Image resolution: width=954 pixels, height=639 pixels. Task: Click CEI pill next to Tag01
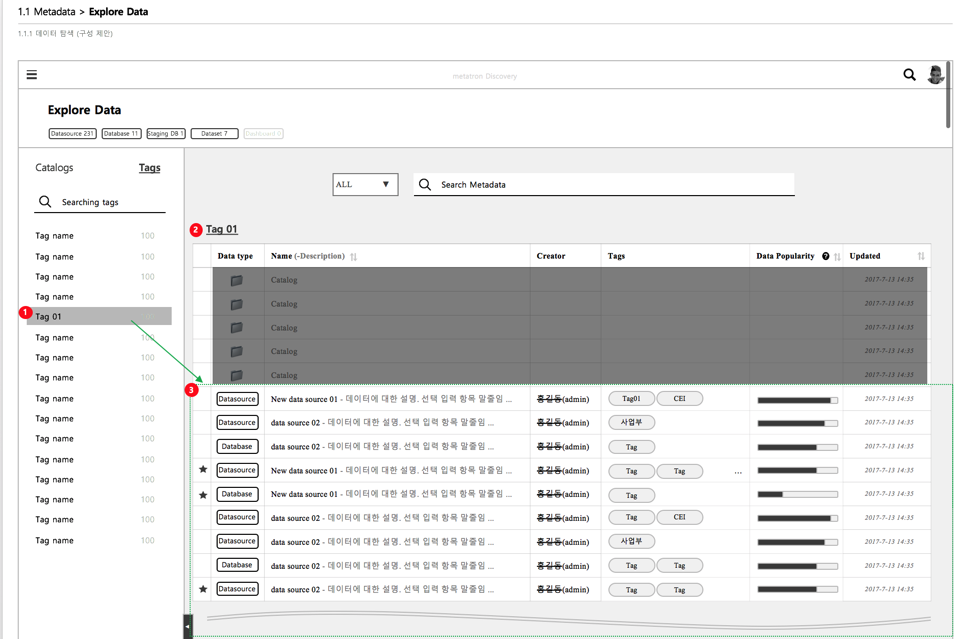coord(680,399)
